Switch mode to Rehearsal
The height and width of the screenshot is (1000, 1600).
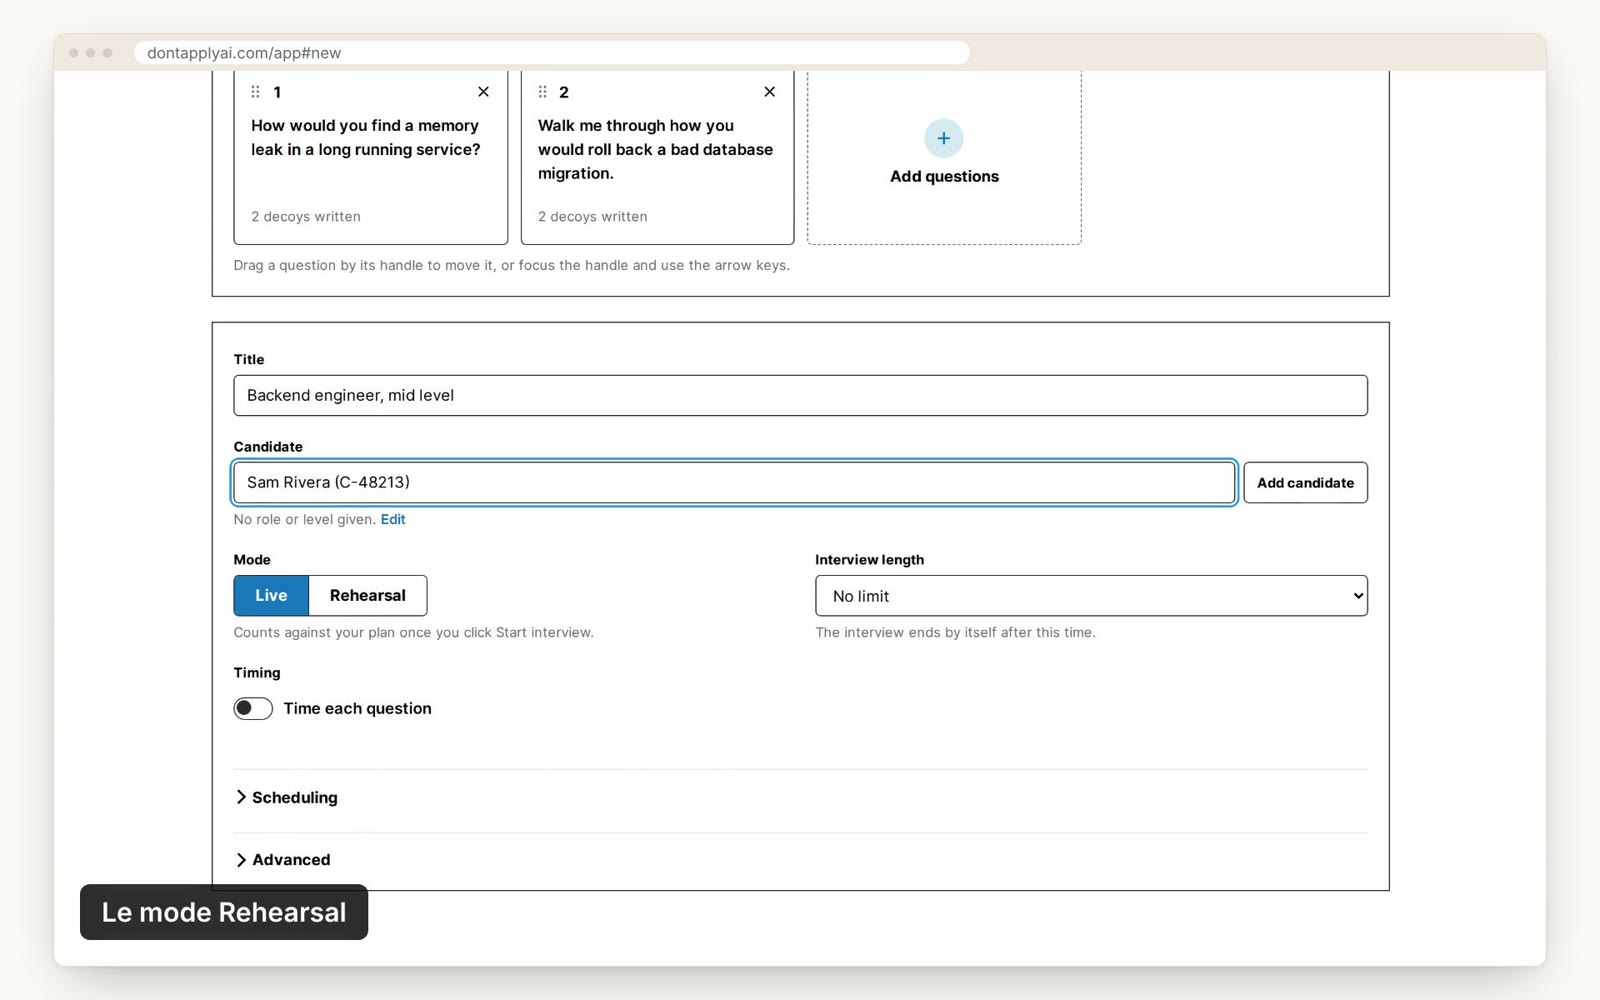(x=368, y=595)
